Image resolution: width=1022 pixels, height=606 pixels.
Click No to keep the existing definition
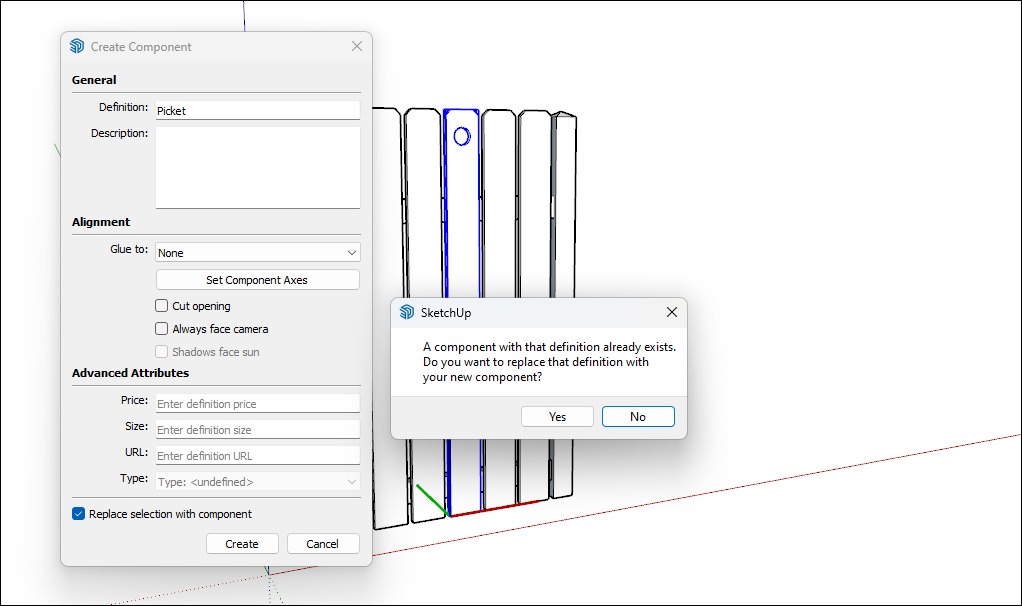(638, 416)
